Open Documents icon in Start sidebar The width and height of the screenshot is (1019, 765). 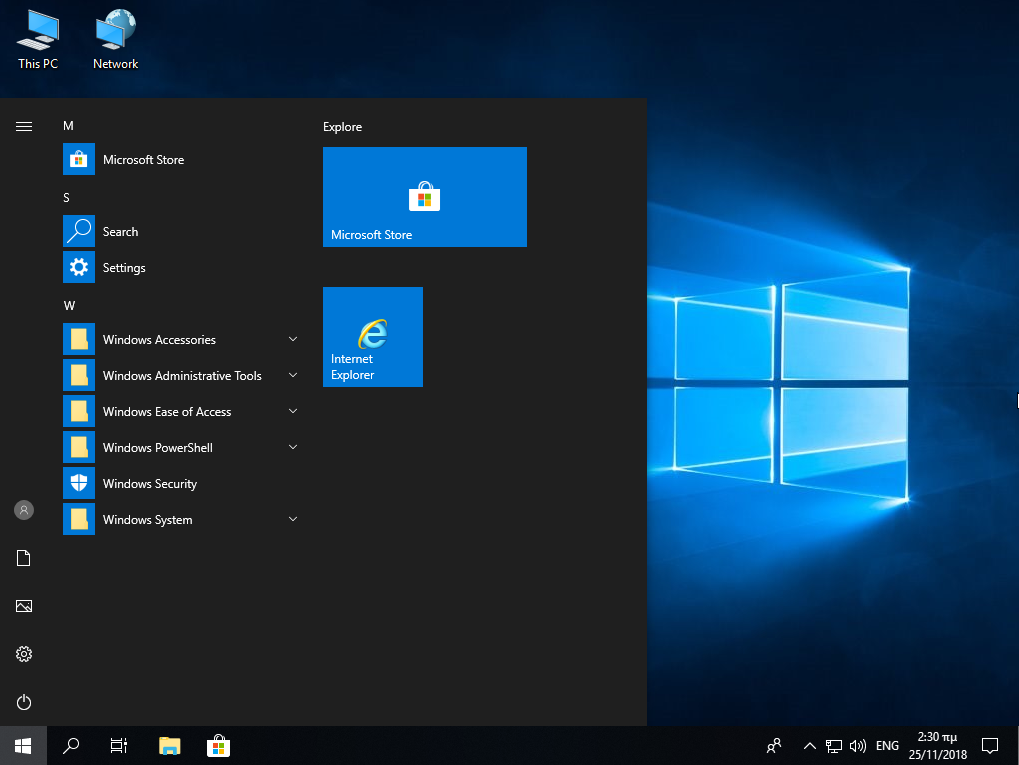[x=24, y=558]
